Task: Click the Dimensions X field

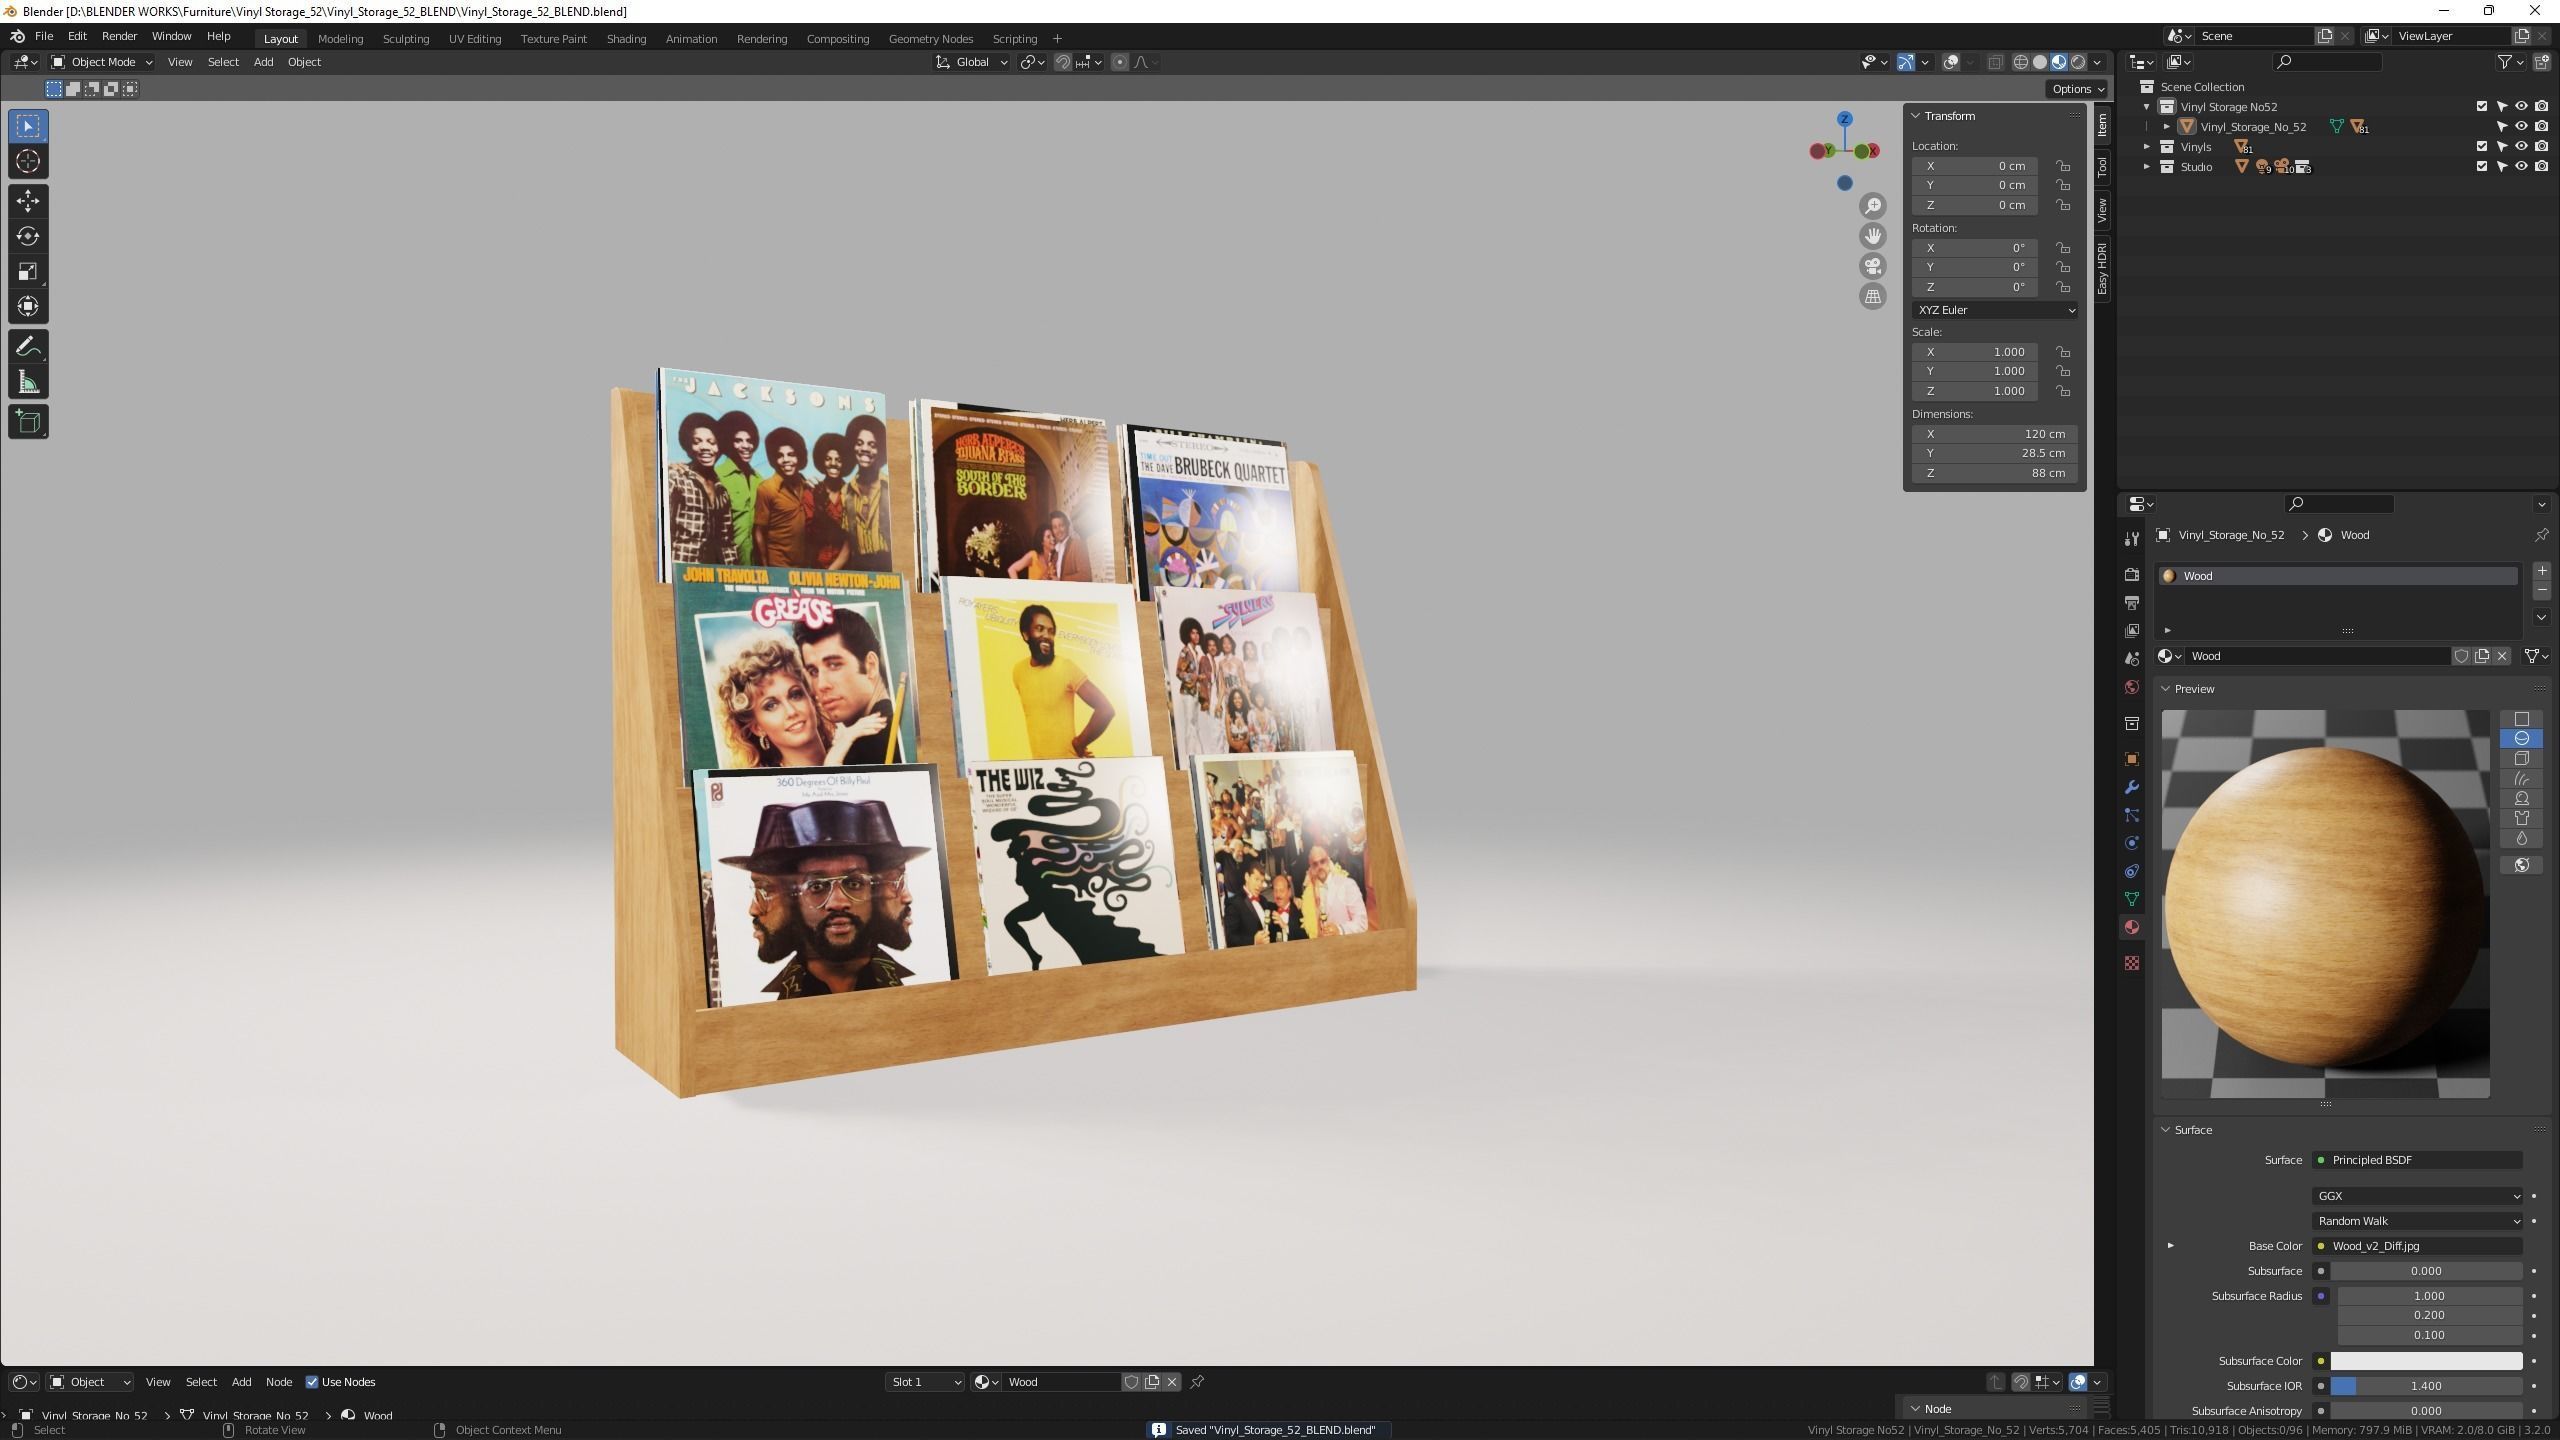Action: tap(1995, 434)
